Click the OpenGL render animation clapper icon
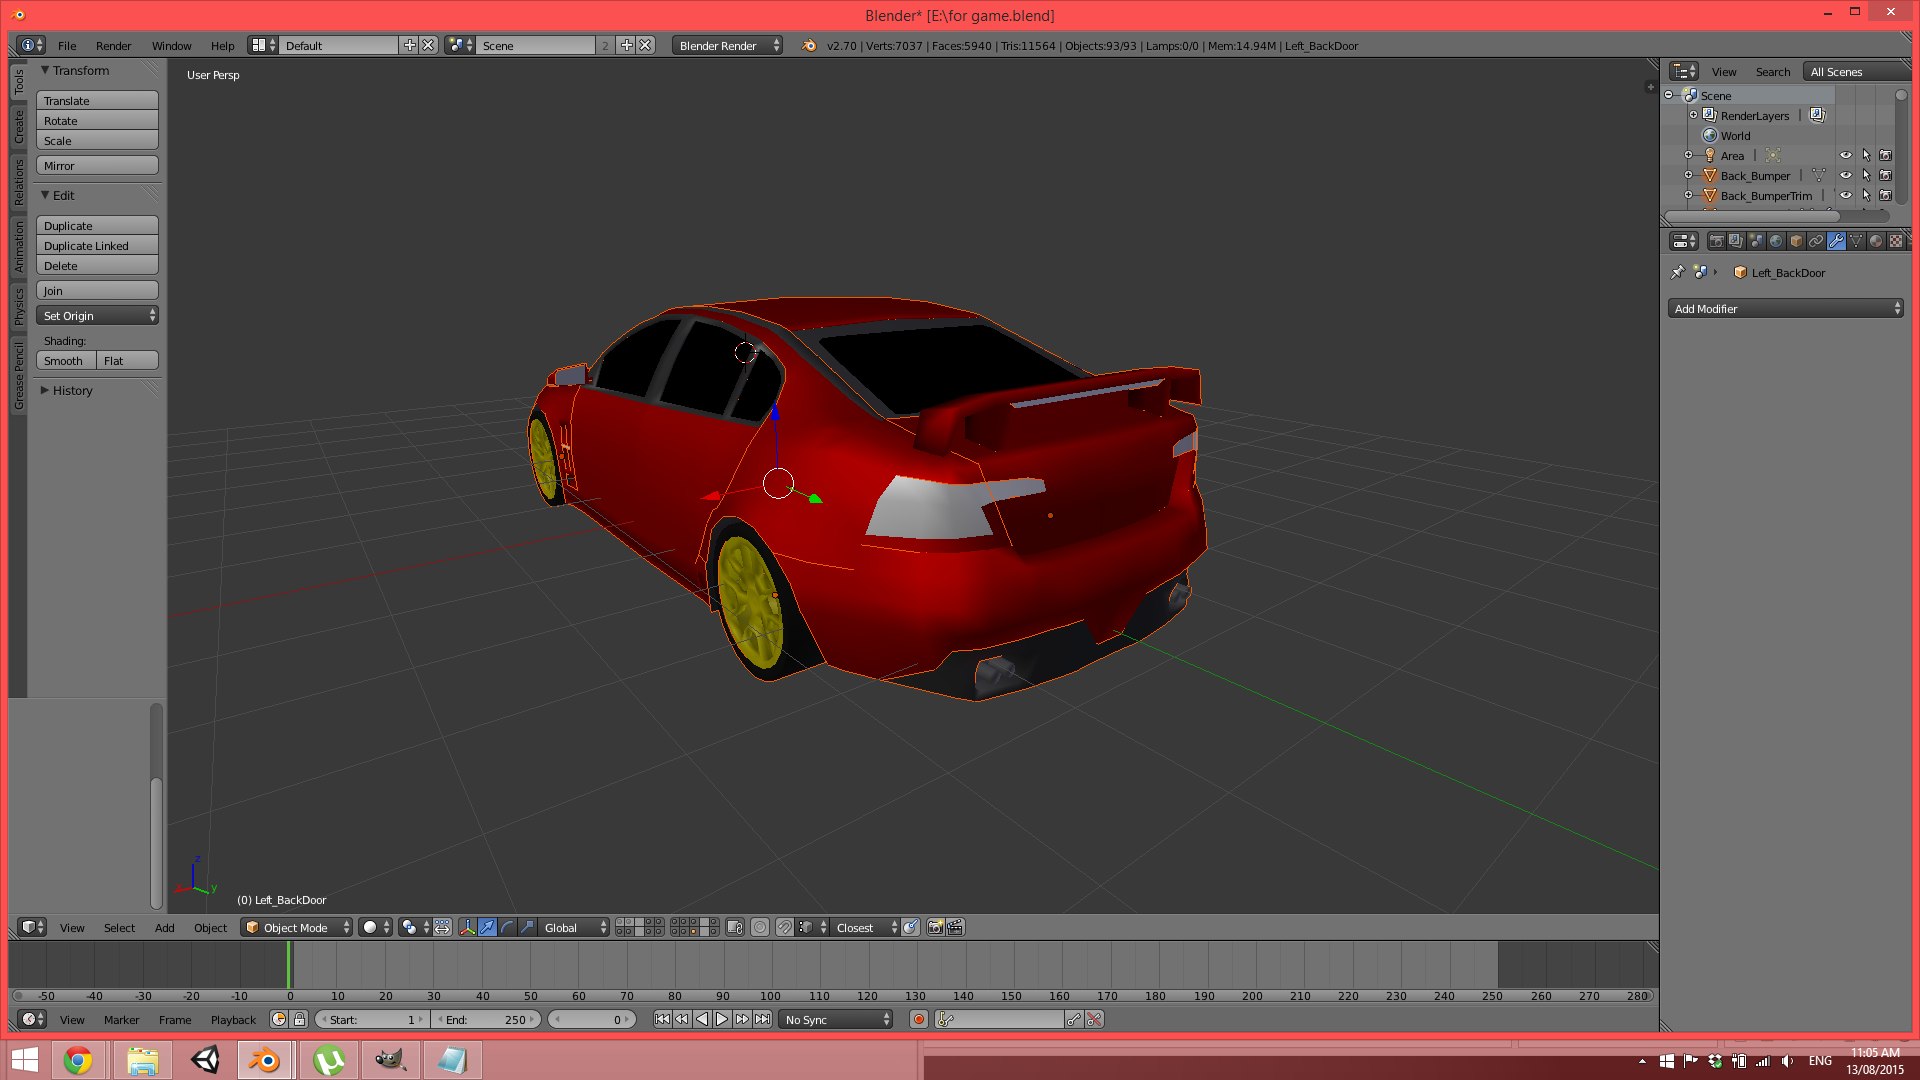The height and width of the screenshot is (1080, 1920). pos(955,928)
